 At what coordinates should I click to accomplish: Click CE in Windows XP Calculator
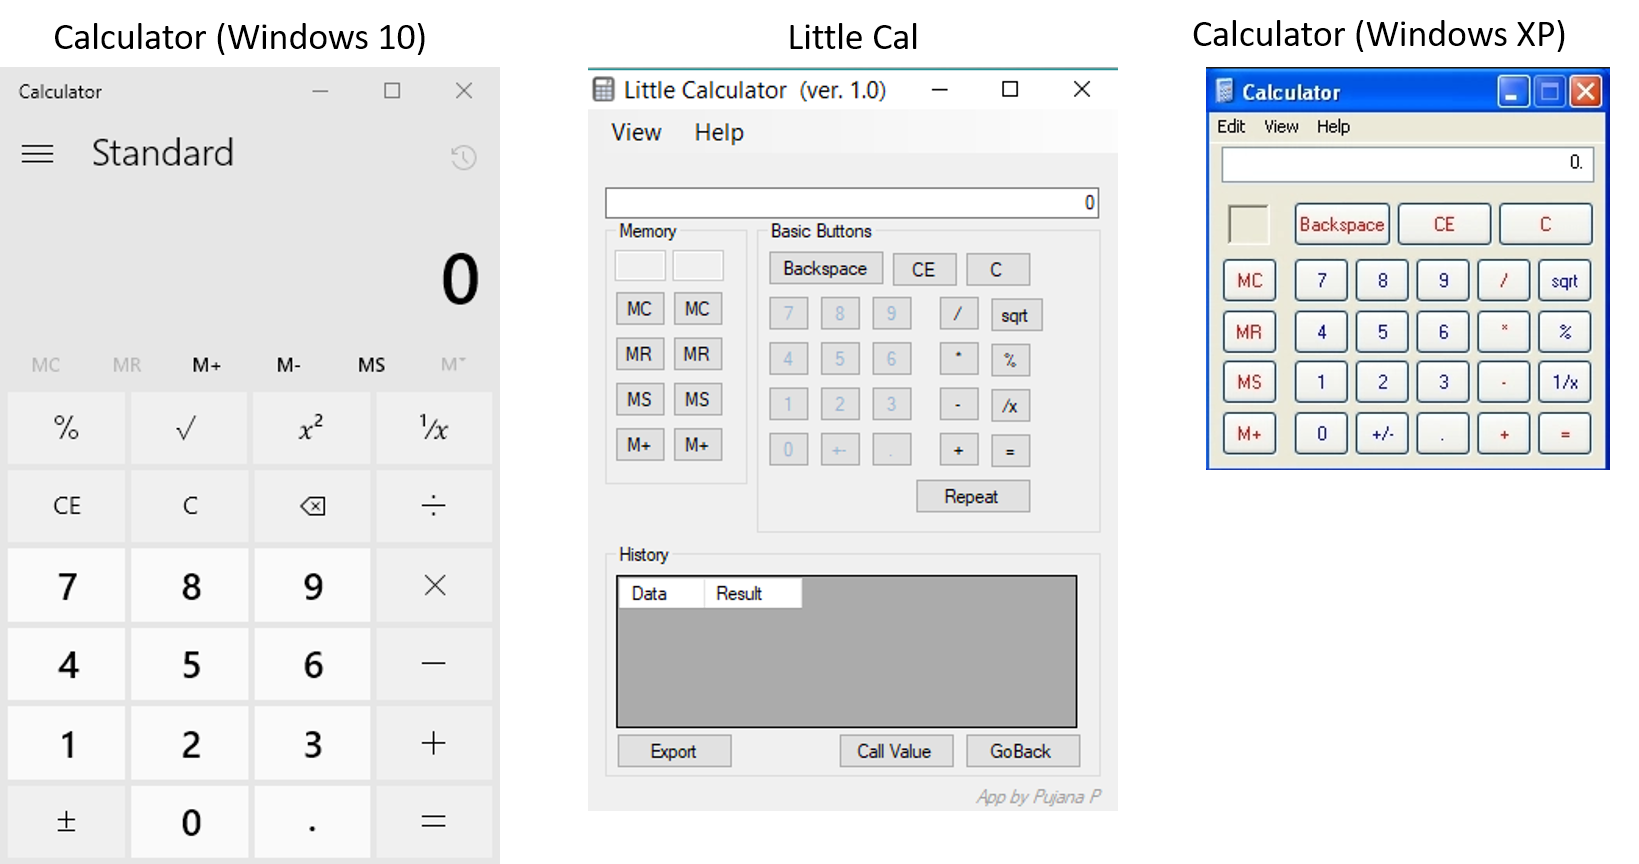point(1444,224)
